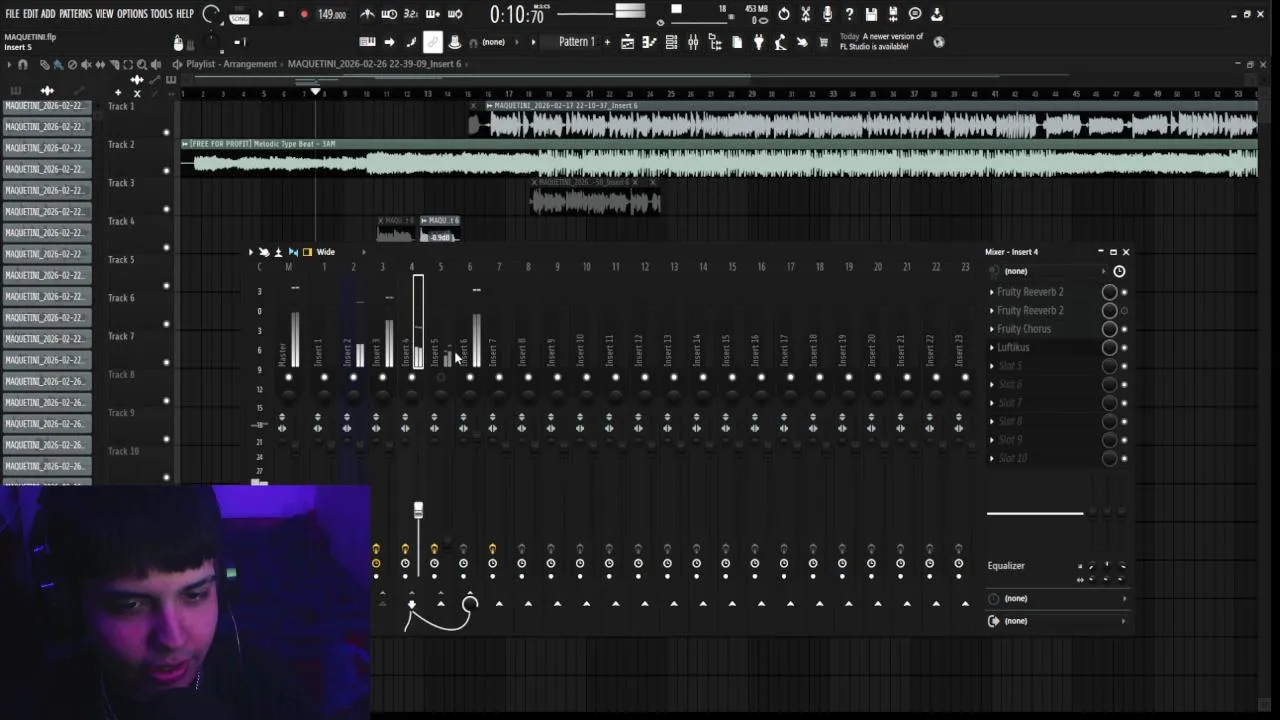Open Fruity Chorus plugin from slot name
Image resolution: width=1280 pixels, height=720 pixels.
click(1024, 329)
